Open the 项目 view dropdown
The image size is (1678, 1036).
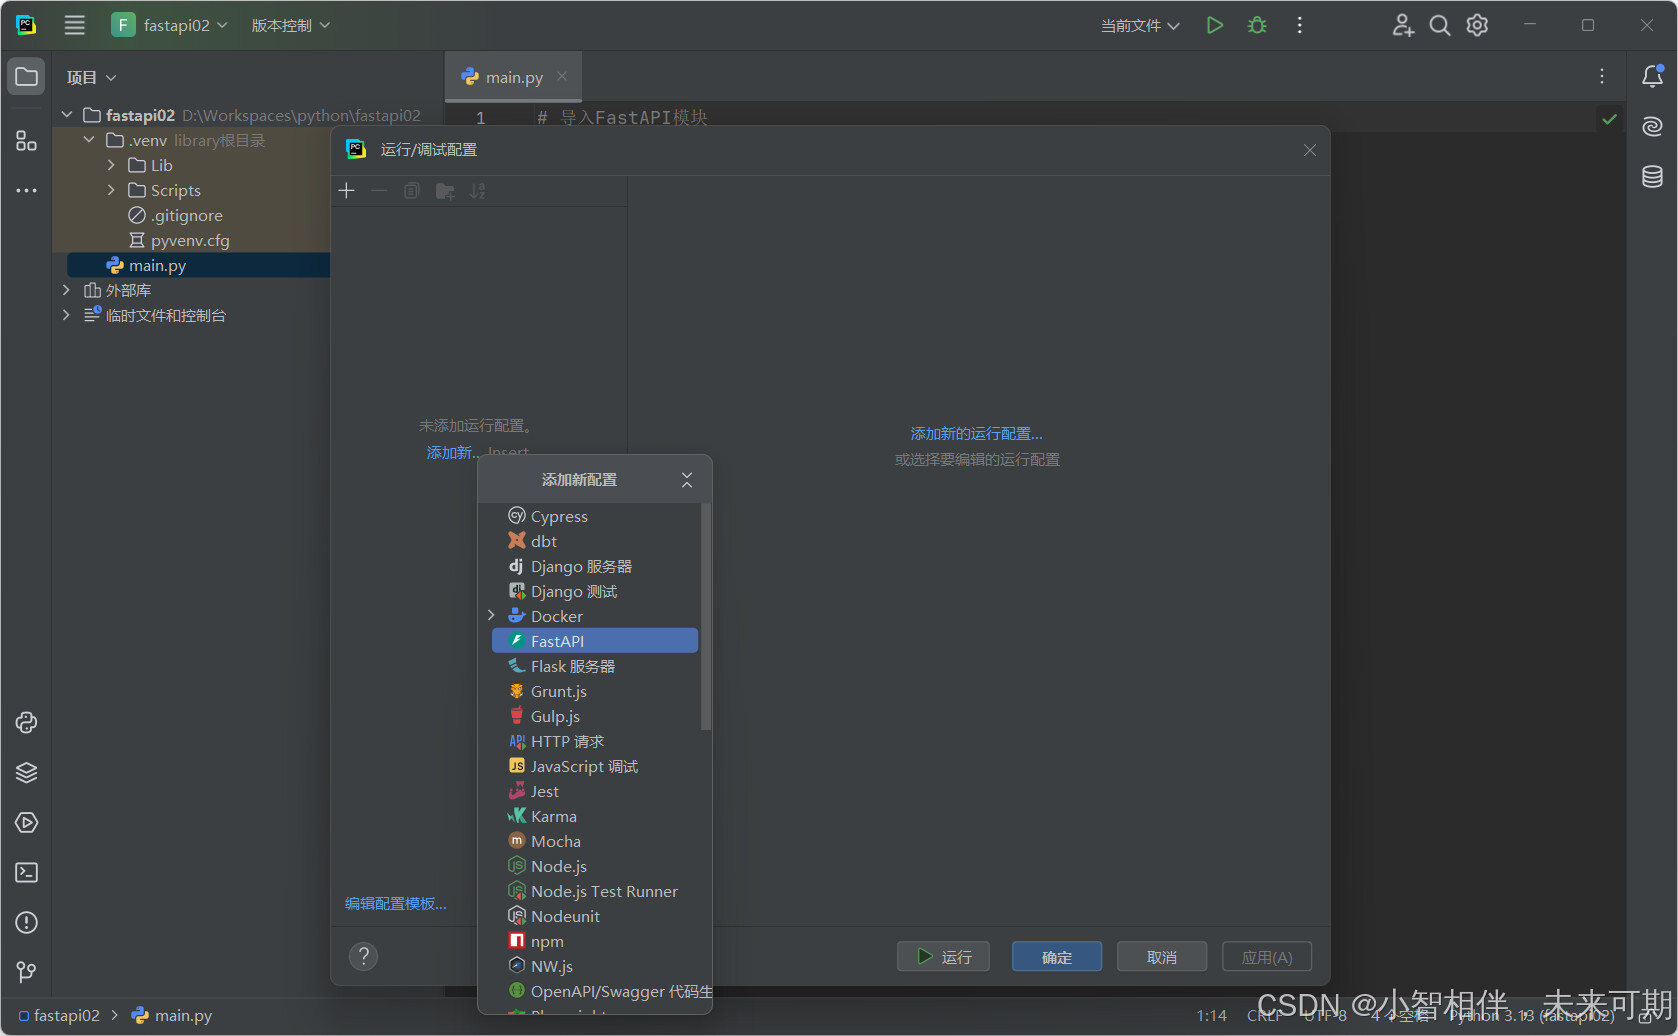pos(91,77)
